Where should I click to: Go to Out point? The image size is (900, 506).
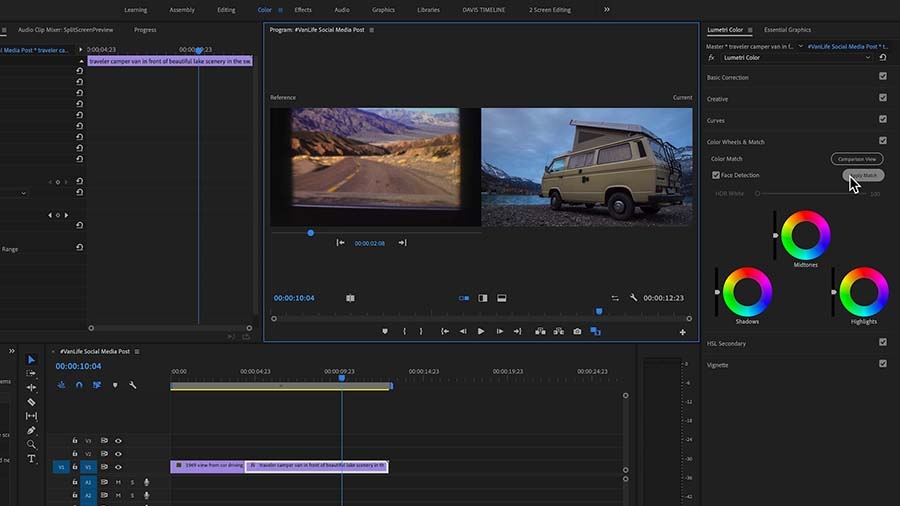(518, 332)
